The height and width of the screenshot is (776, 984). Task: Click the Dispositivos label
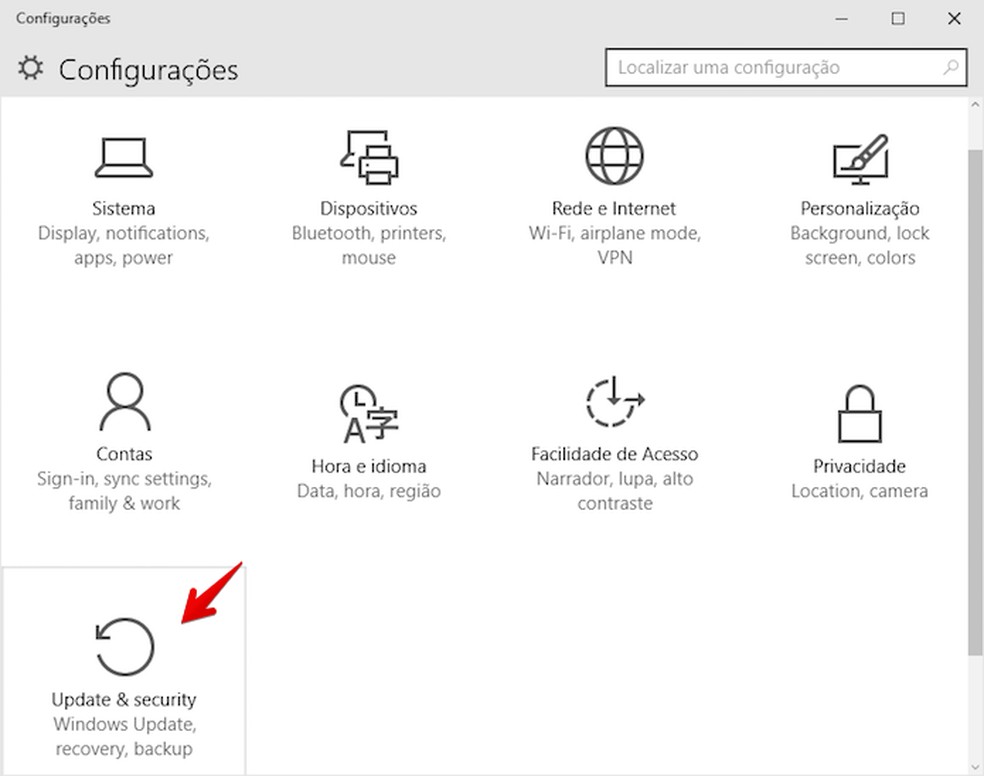point(369,208)
